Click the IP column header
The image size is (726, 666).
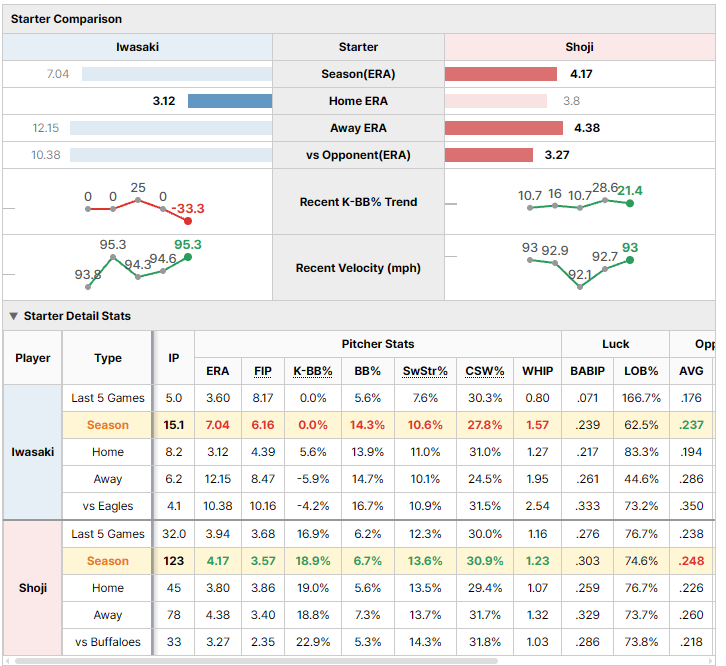coord(174,358)
